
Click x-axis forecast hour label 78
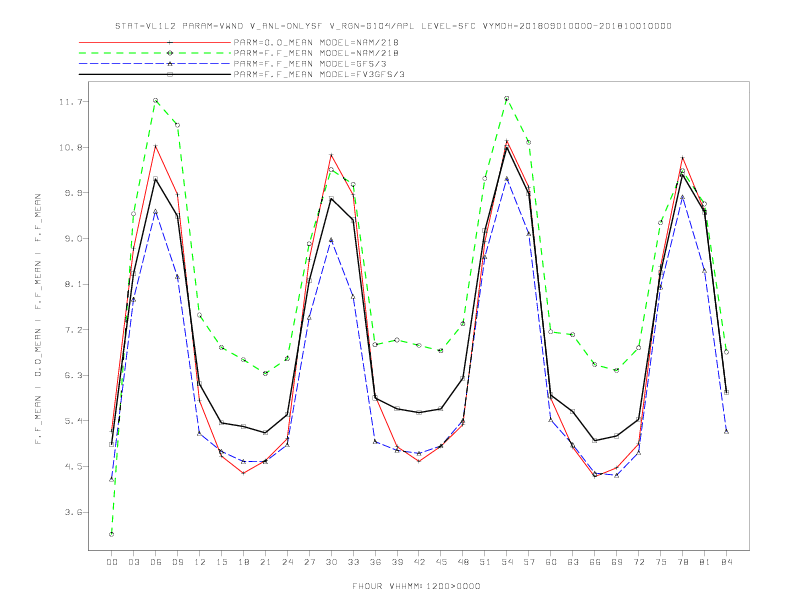coord(682,562)
